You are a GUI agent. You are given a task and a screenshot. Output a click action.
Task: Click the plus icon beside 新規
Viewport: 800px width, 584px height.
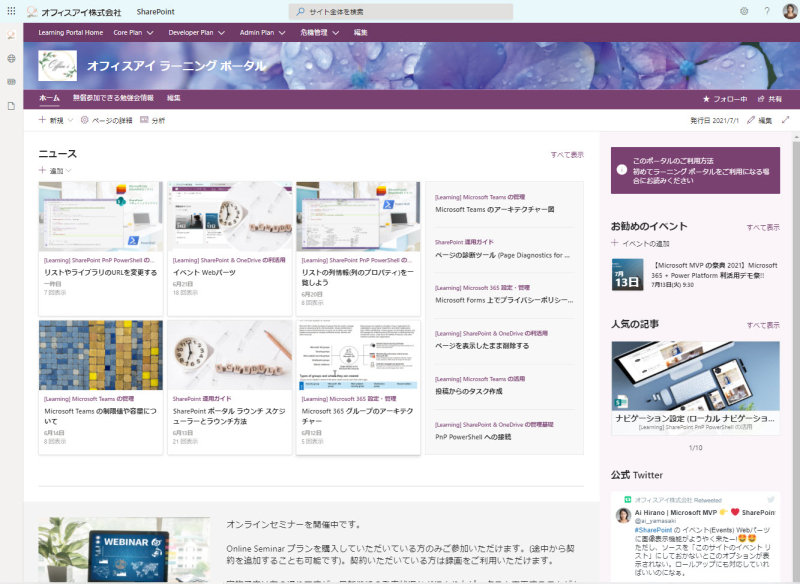click(42, 120)
